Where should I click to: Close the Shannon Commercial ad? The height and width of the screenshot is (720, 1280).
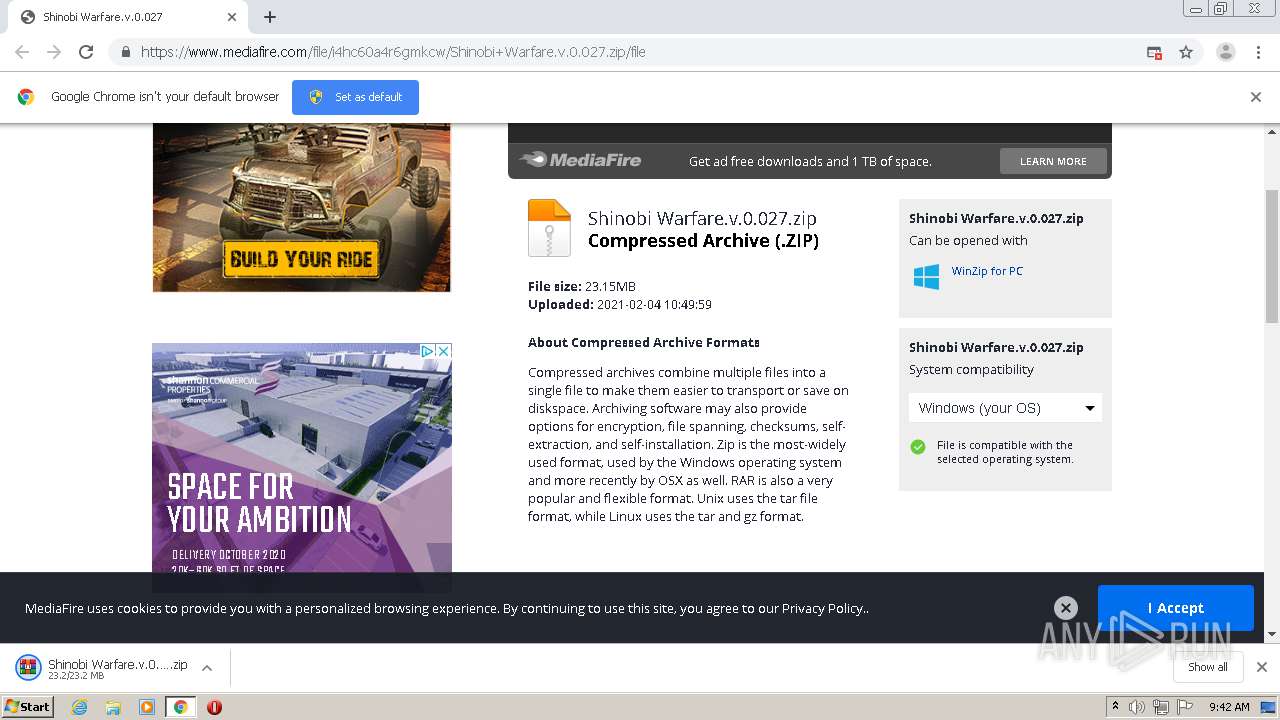point(444,351)
